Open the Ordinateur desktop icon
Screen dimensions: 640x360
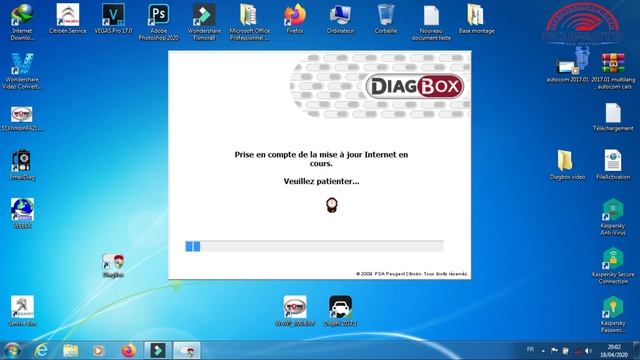340,18
